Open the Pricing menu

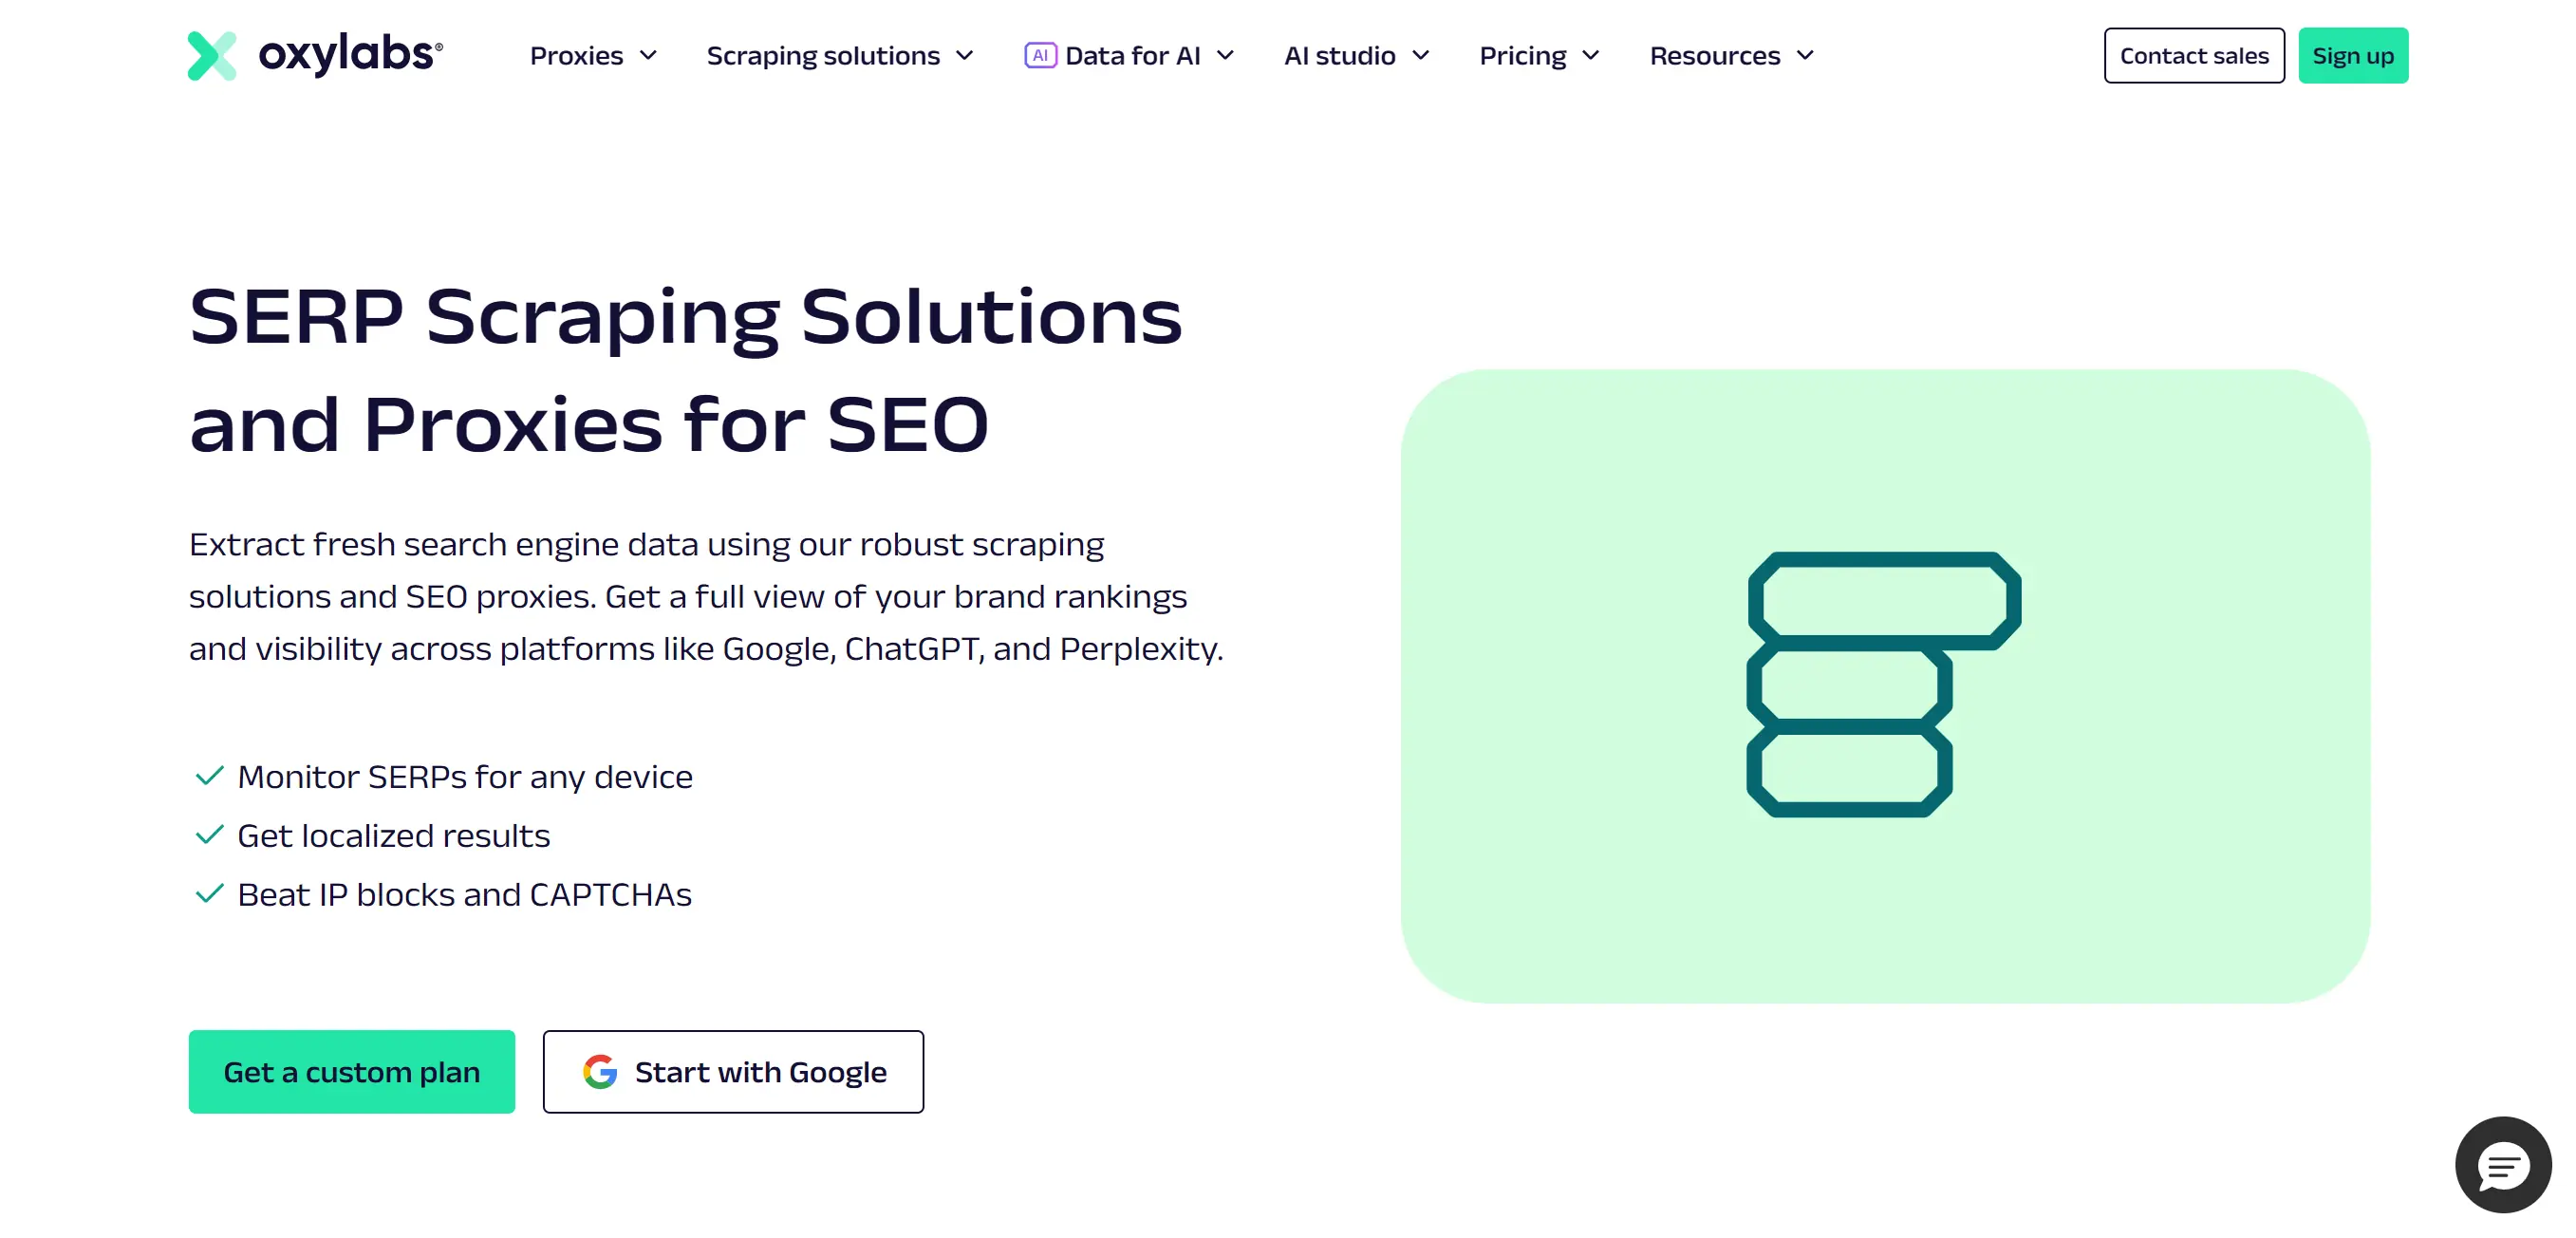pyautogui.click(x=1541, y=56)
